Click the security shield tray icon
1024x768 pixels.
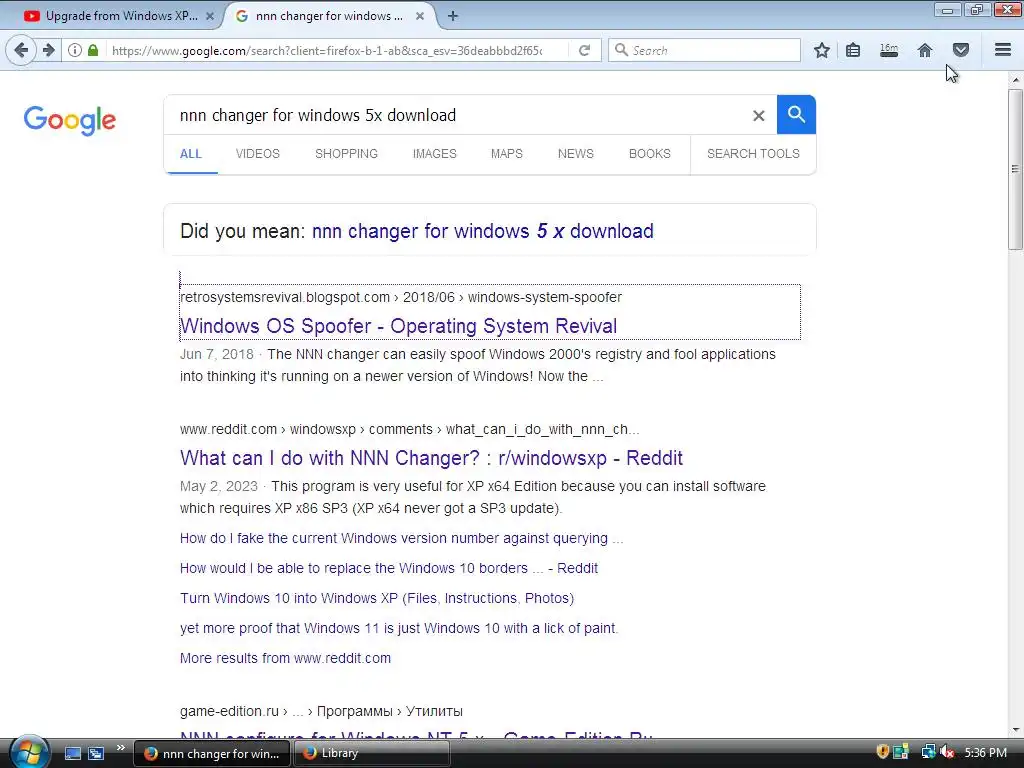click(882, 752)
